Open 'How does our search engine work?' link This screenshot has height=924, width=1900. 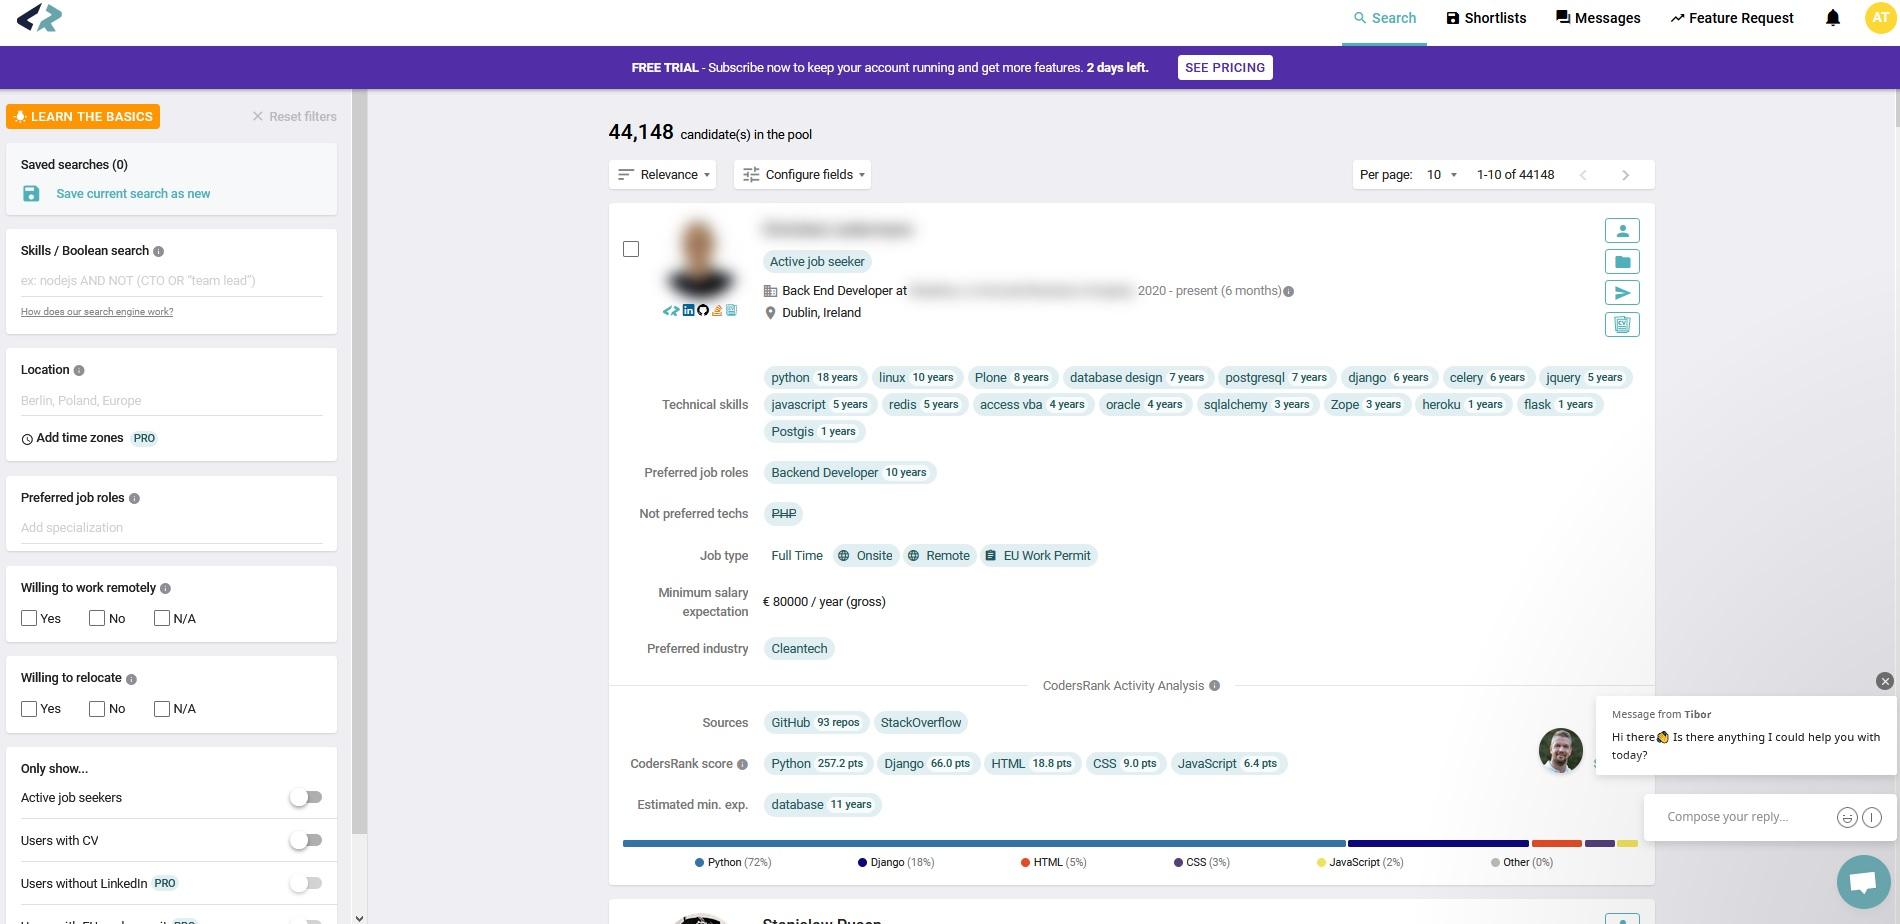tap(97, 312)
